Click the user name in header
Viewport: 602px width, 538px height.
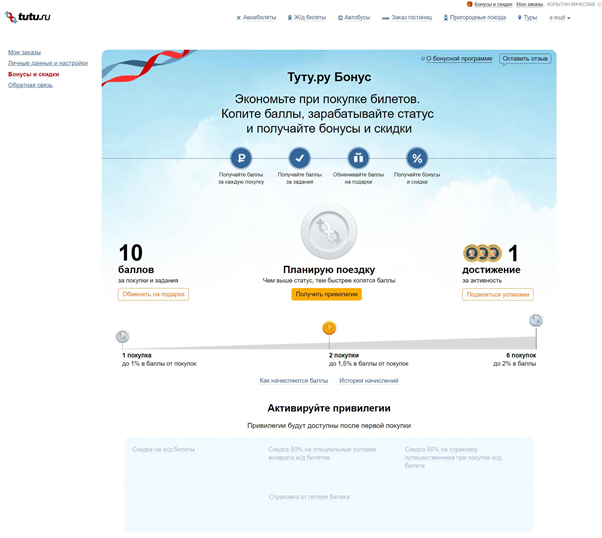click(x=571, y=4)
